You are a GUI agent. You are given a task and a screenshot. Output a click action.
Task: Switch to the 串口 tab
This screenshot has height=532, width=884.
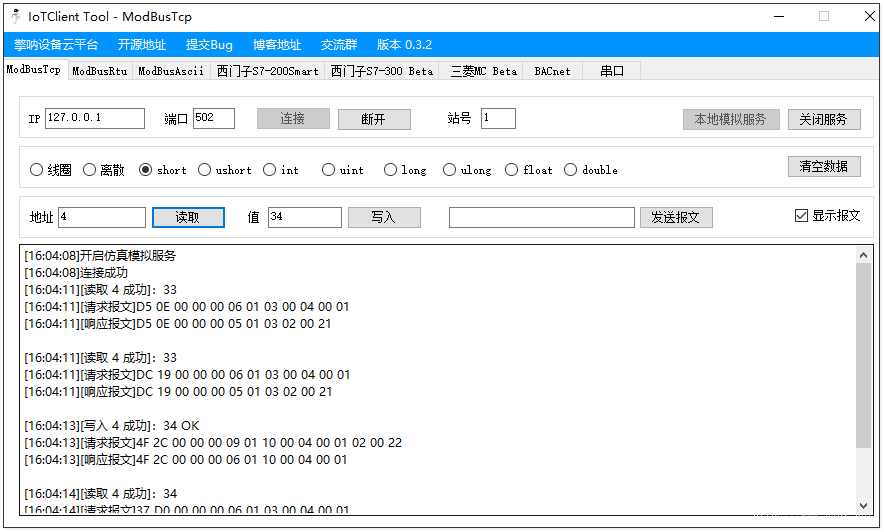point(612,71)
